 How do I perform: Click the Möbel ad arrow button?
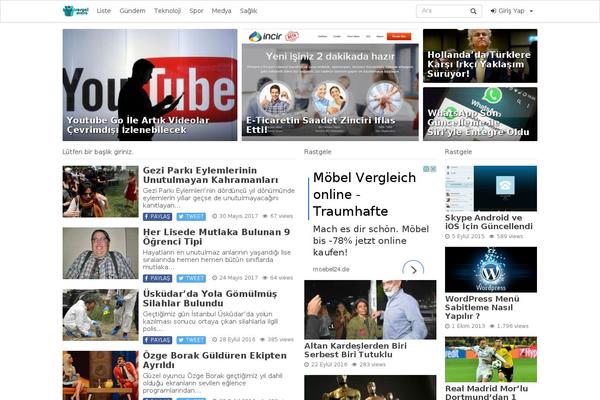413,269
